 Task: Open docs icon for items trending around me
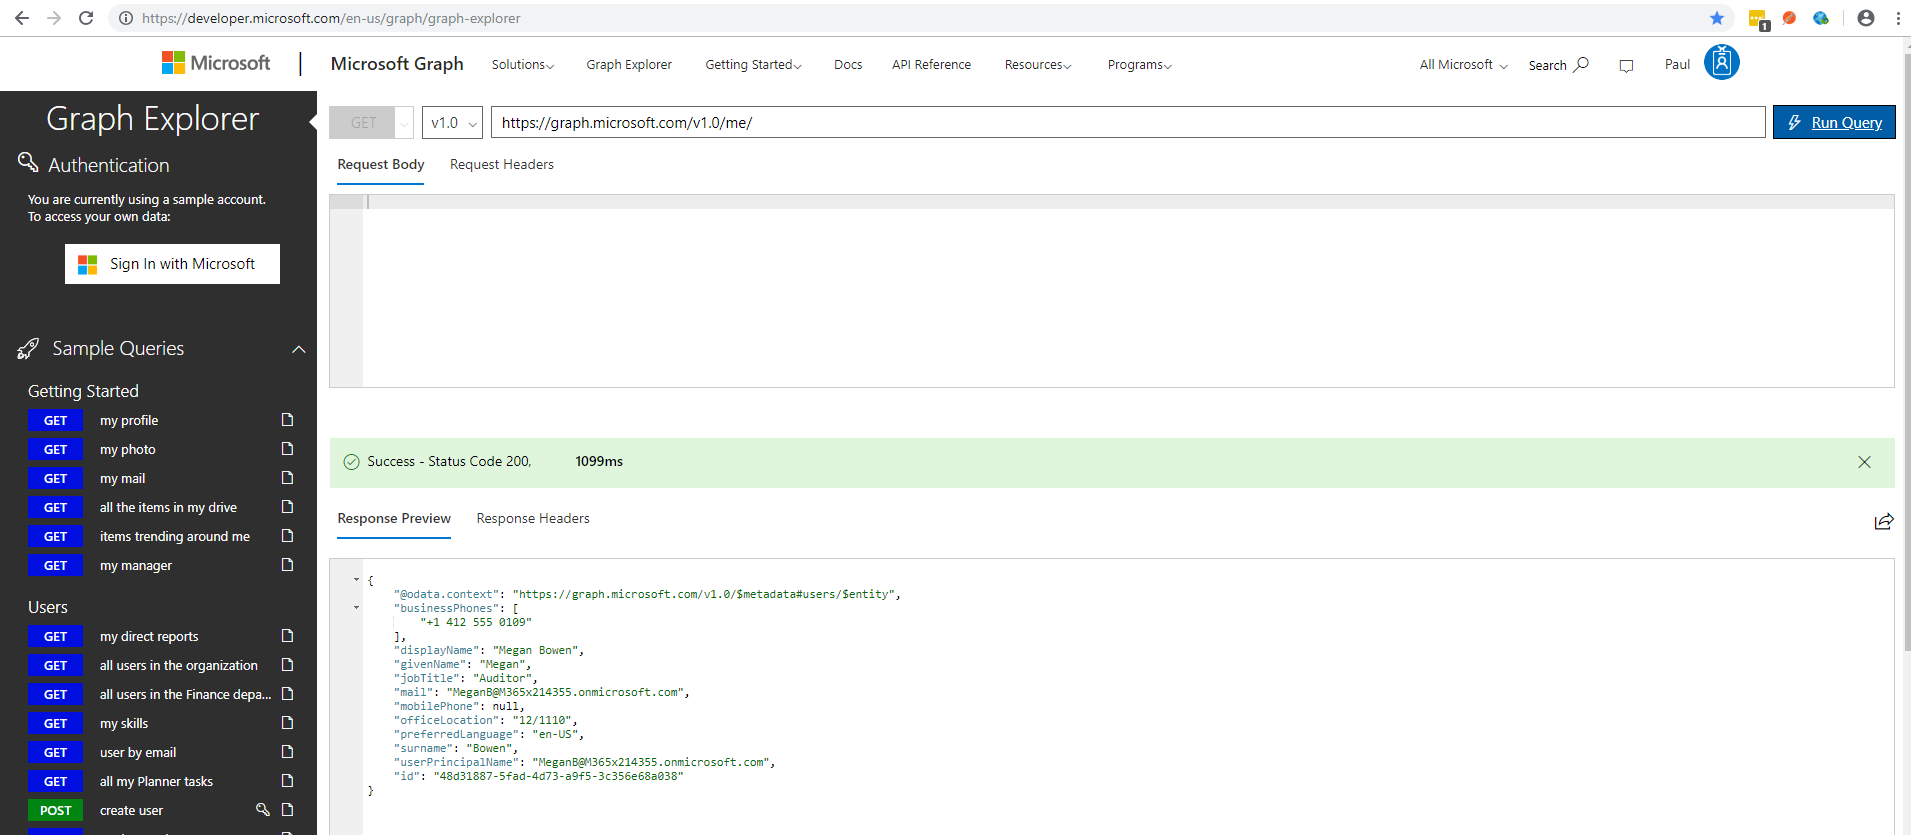click(287, 536)
